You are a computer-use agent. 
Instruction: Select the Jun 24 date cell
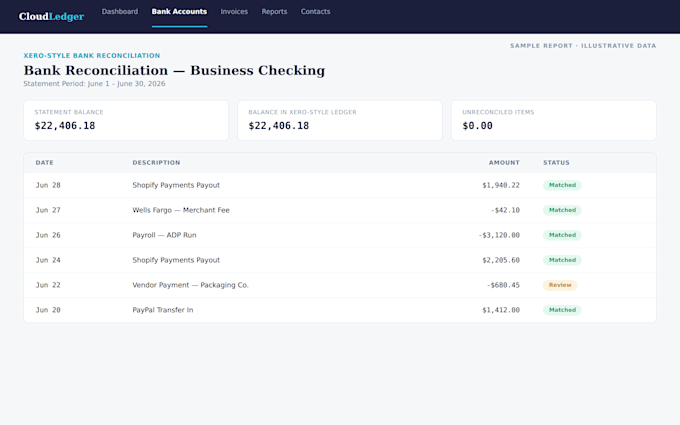click(48, 260)
